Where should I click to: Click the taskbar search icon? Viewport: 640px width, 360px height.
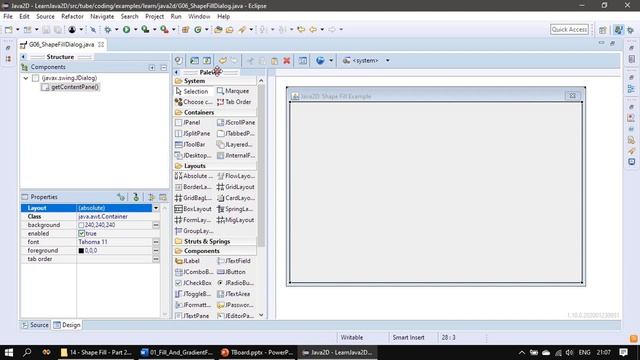27,352
